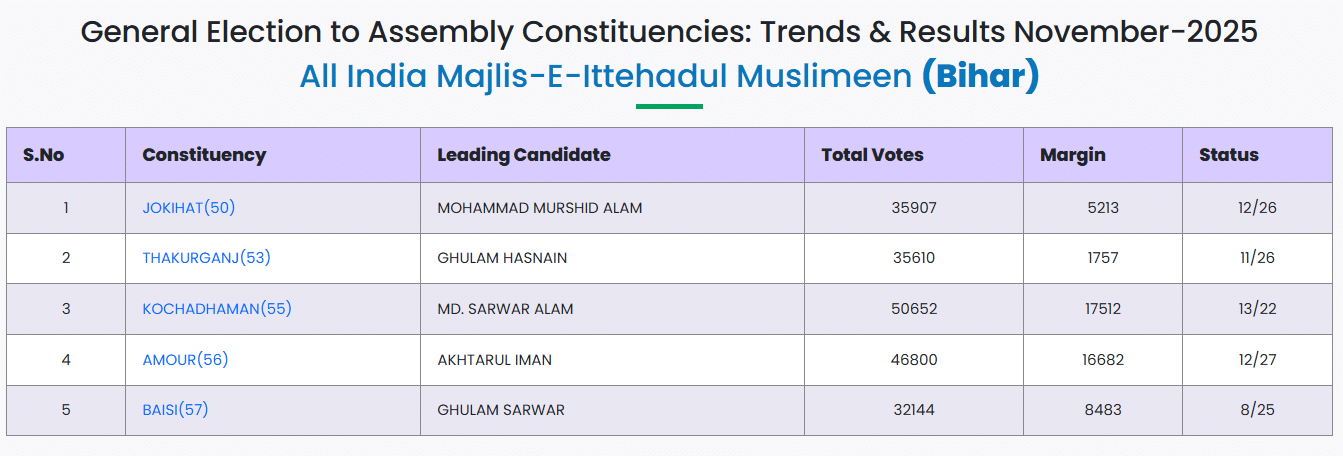Click the Total Votes column header
This screenshot has height=456, width=1343.
point(872,155)
